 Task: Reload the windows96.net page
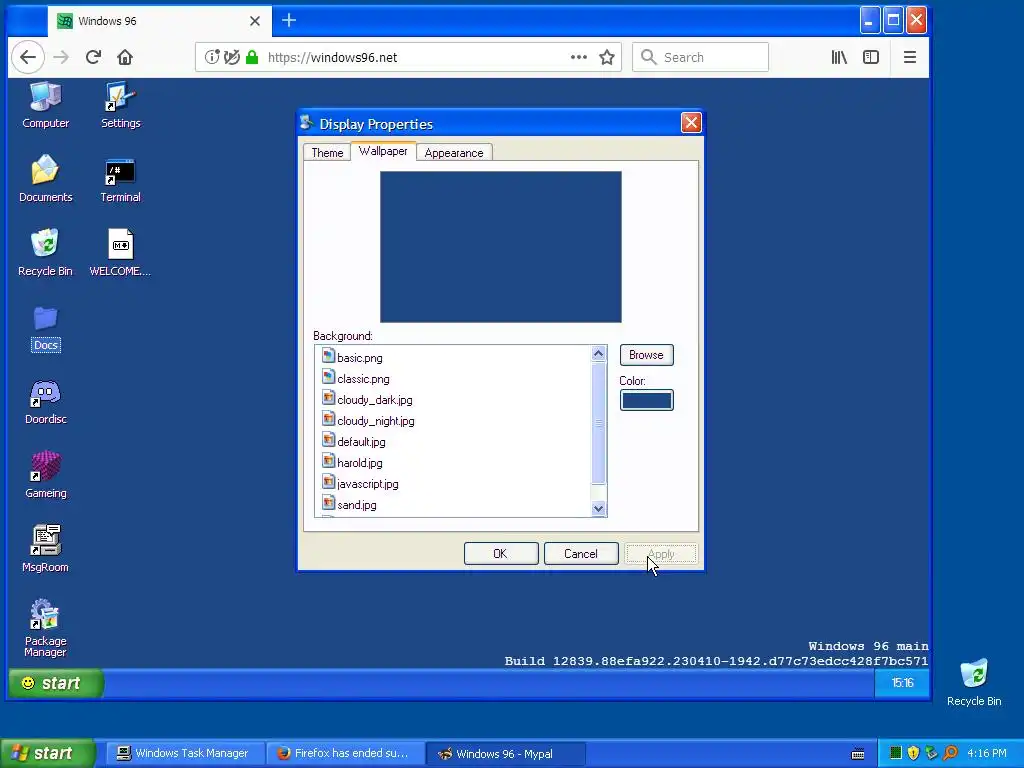pos(93,57)
